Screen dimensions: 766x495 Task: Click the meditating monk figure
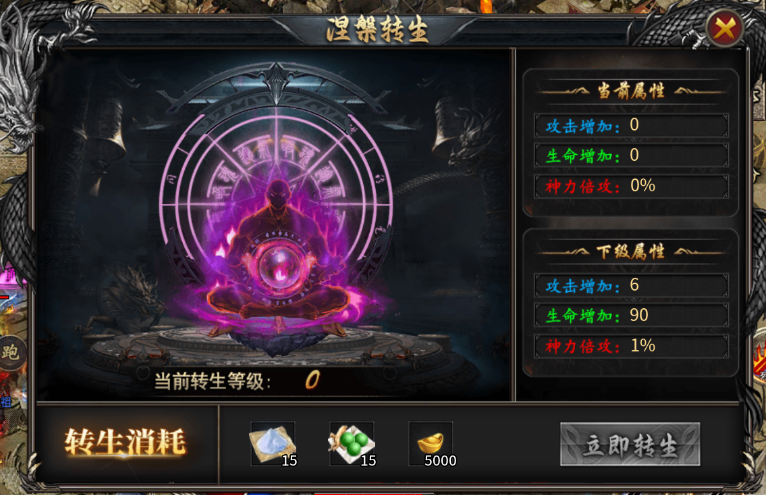(x=278, y=259)
